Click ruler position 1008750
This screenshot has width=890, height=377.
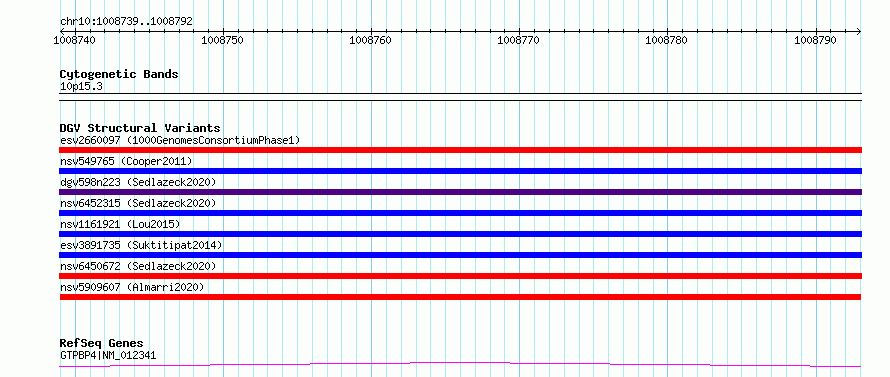click(222, 40)
